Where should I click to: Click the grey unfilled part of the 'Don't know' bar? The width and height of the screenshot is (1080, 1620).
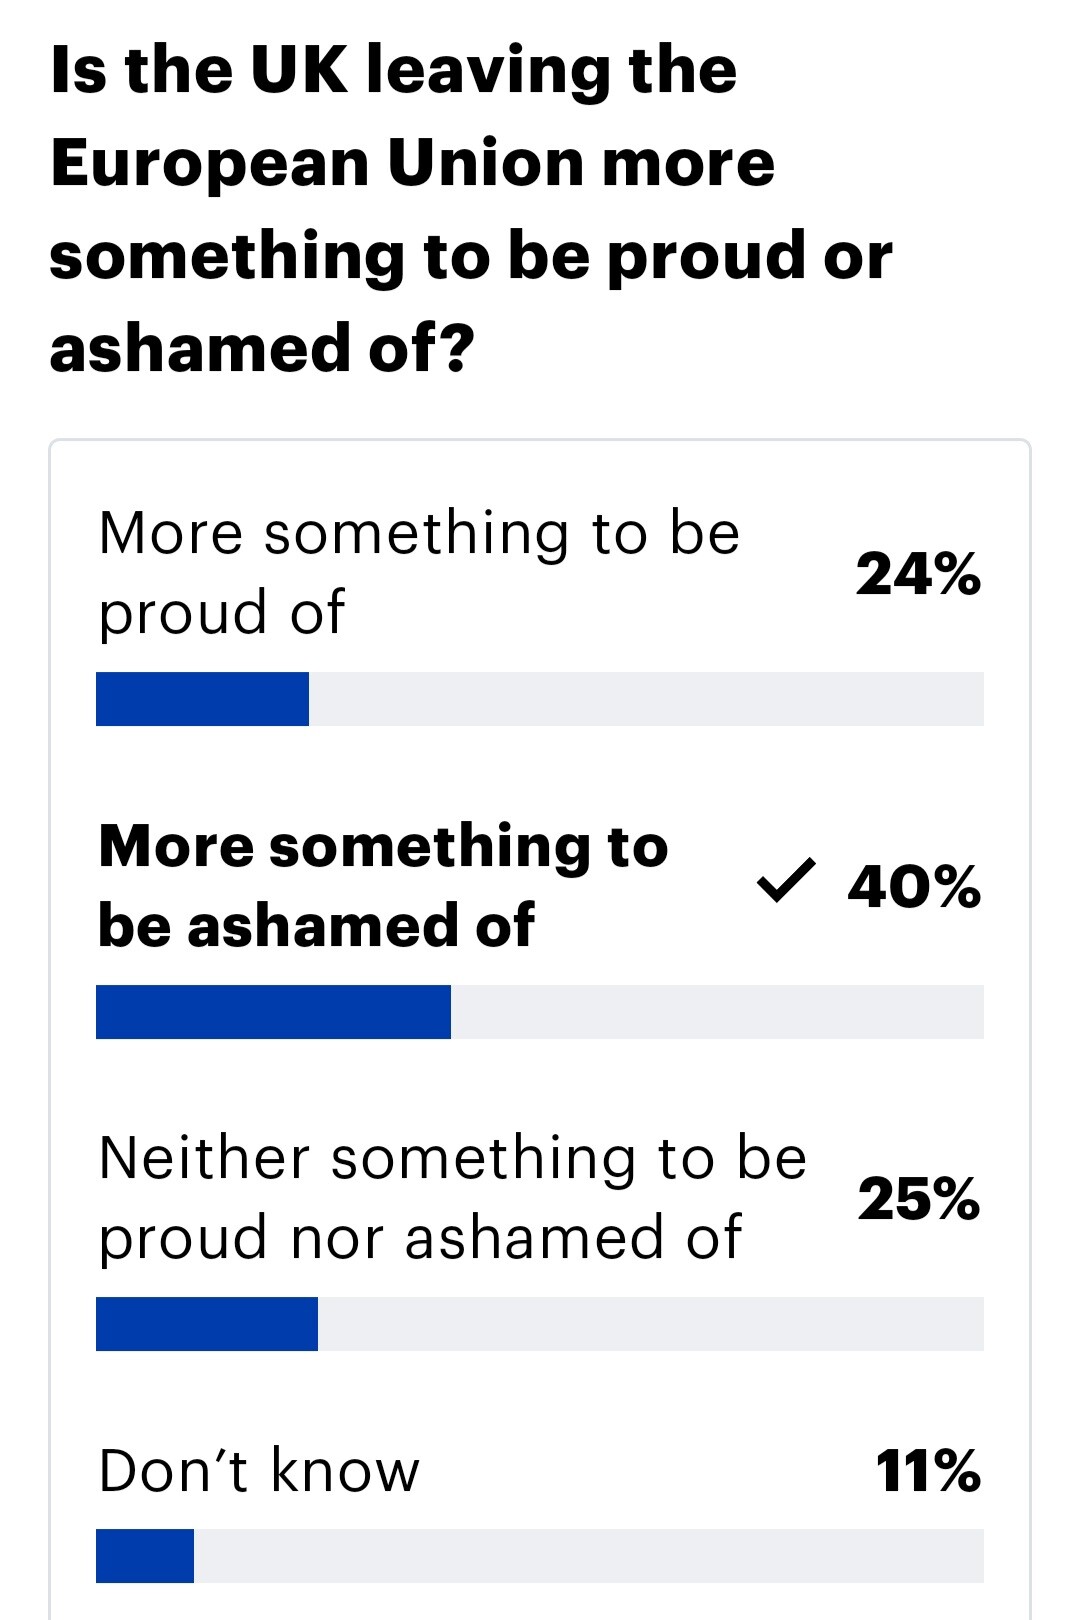coord(589,1556)
